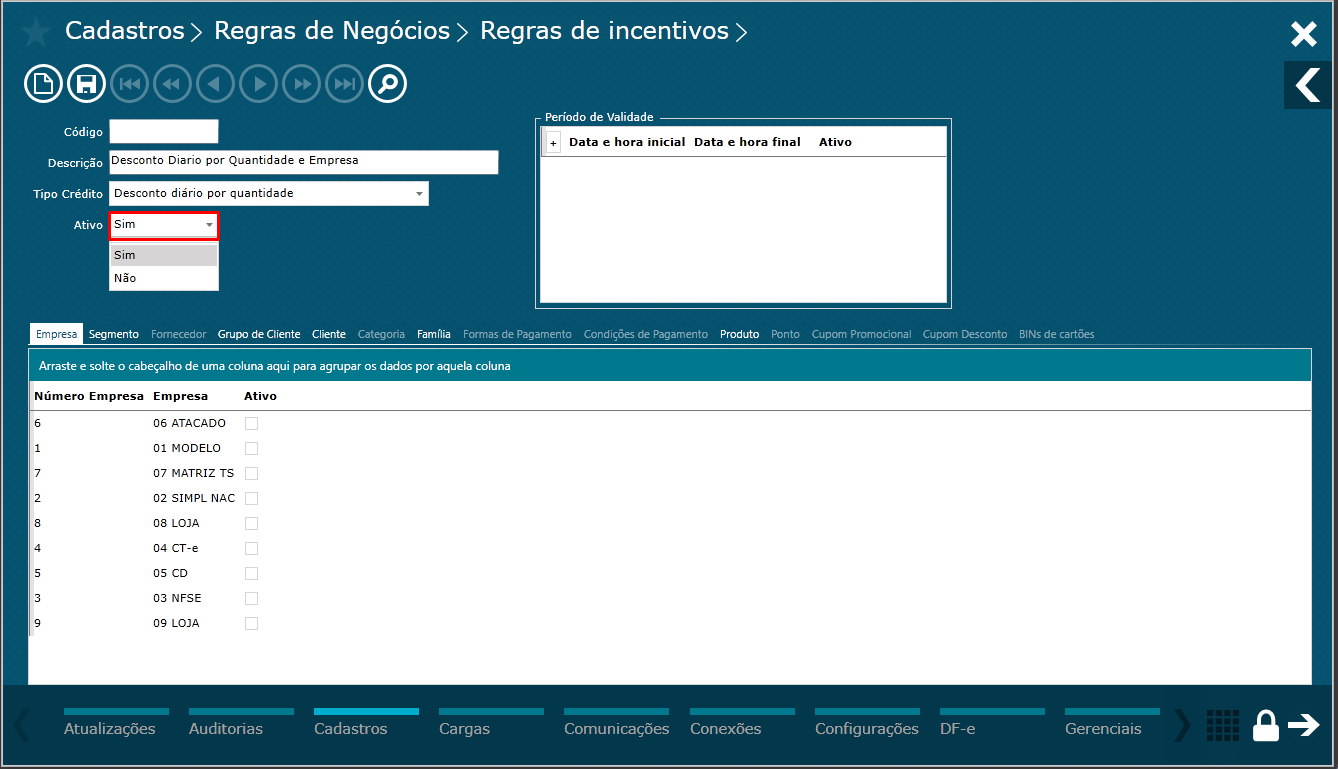The height and width of the screenshot is (769, 1338).
Task: Click the fast rewind navigation button
Action: [x=173, y=84]
